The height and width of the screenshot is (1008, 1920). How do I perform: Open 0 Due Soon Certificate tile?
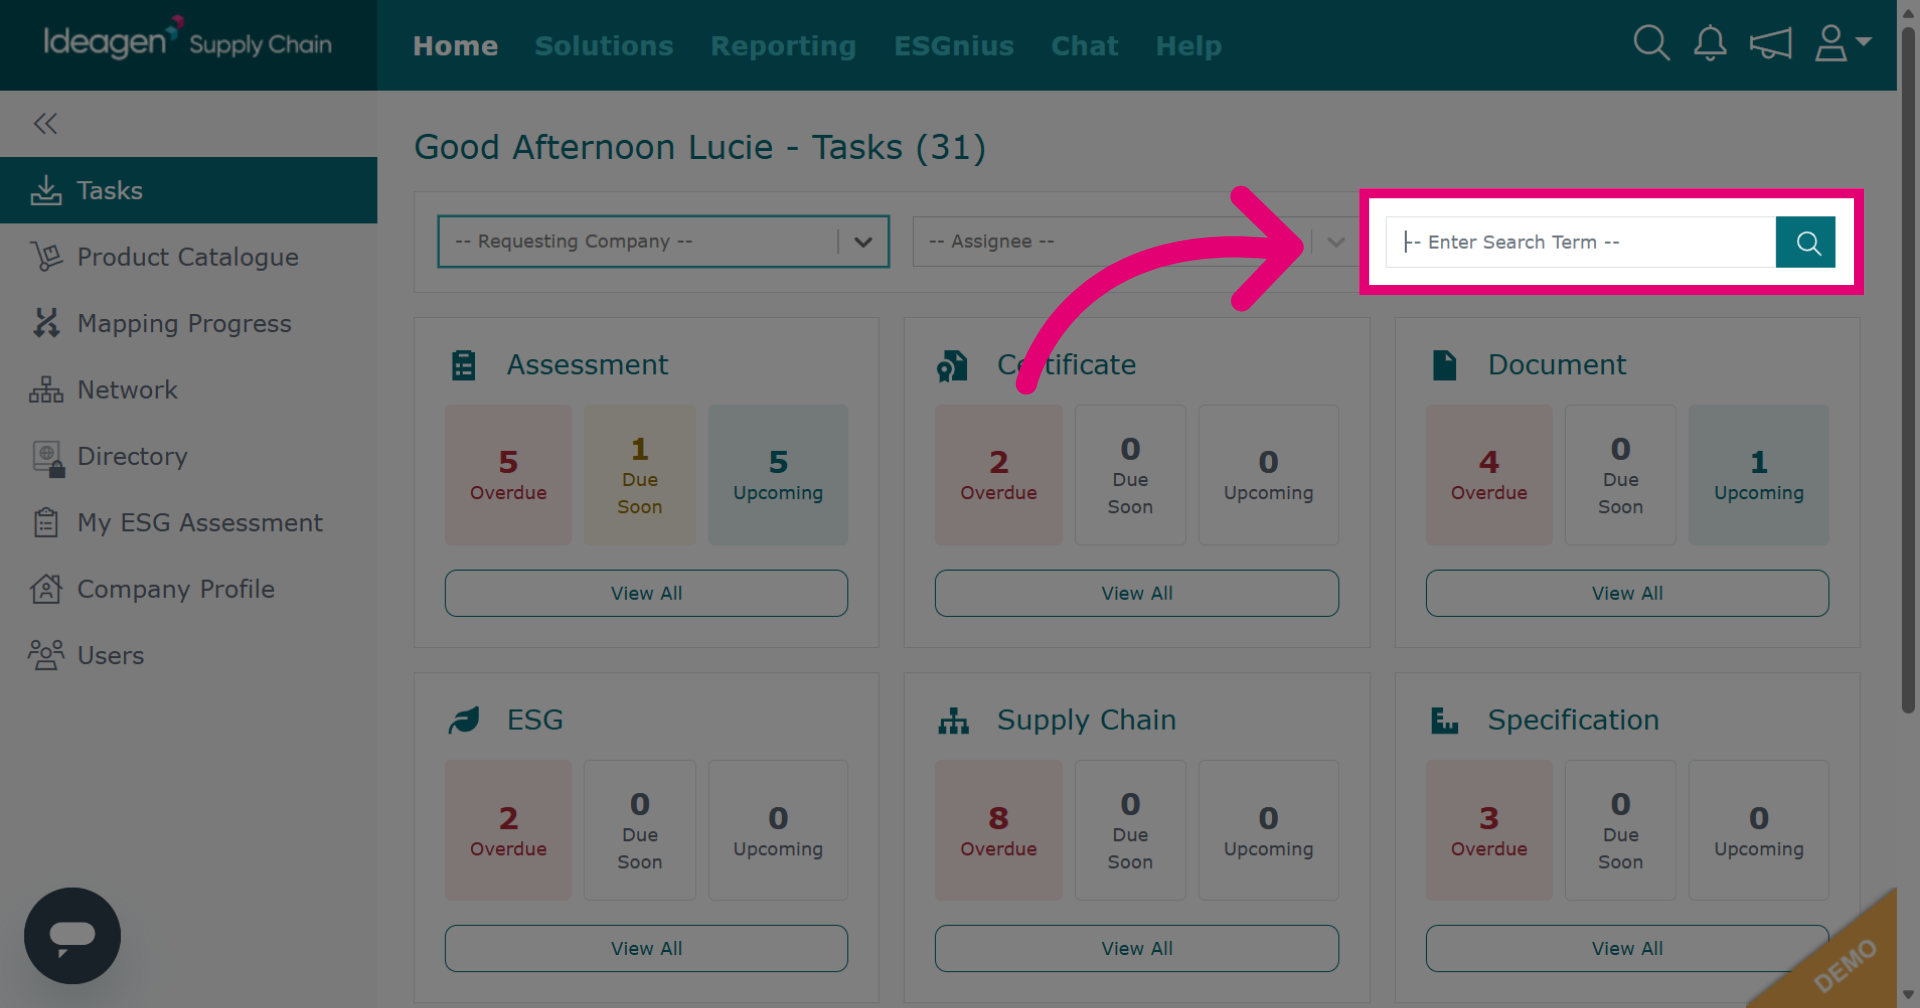click(1130, 475)
